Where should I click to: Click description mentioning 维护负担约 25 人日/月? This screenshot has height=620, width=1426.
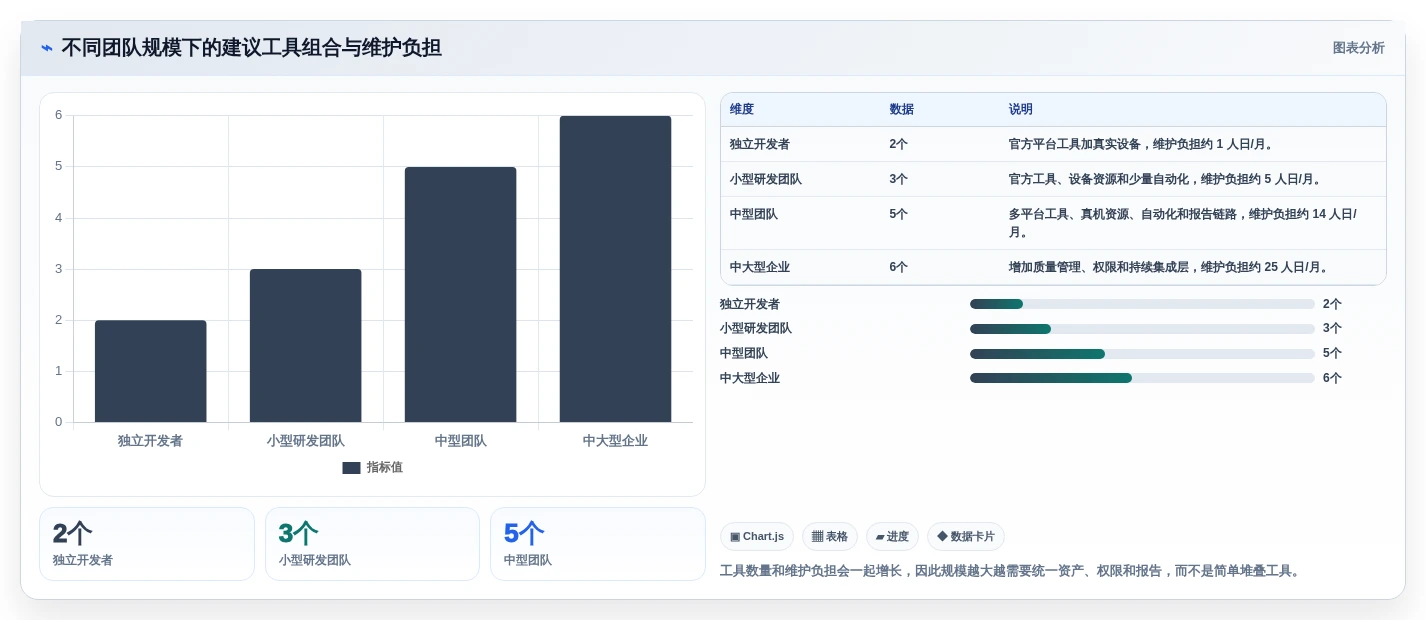coord(1171,268)
